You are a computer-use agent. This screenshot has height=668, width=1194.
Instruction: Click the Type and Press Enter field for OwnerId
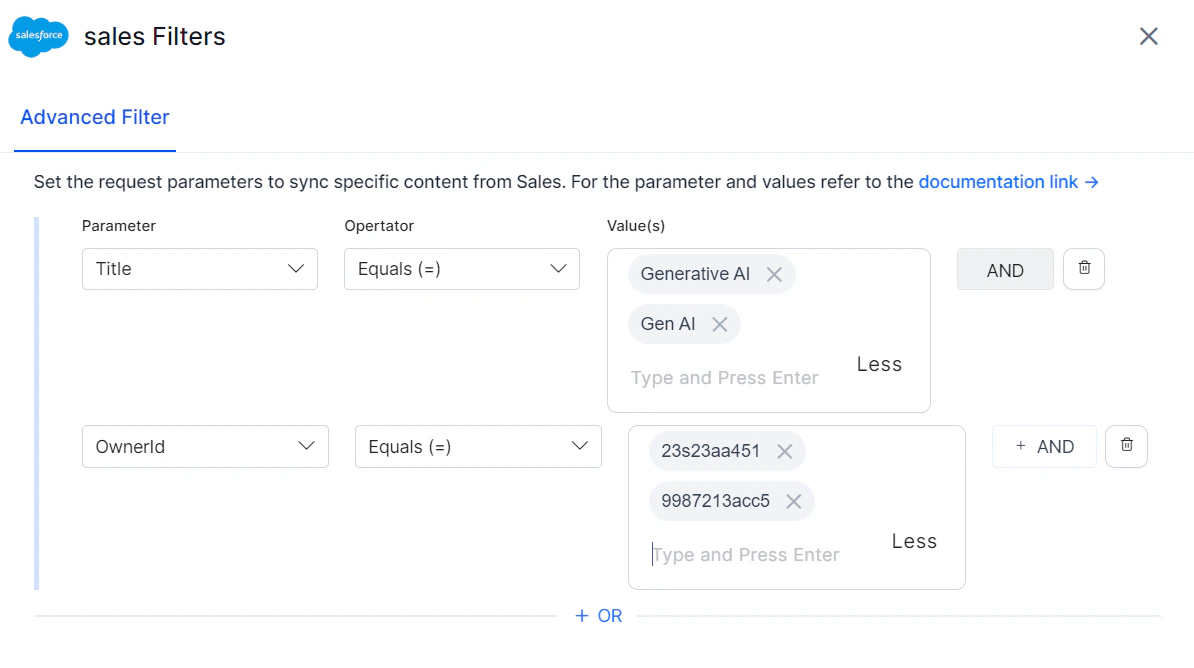[745, 554]
